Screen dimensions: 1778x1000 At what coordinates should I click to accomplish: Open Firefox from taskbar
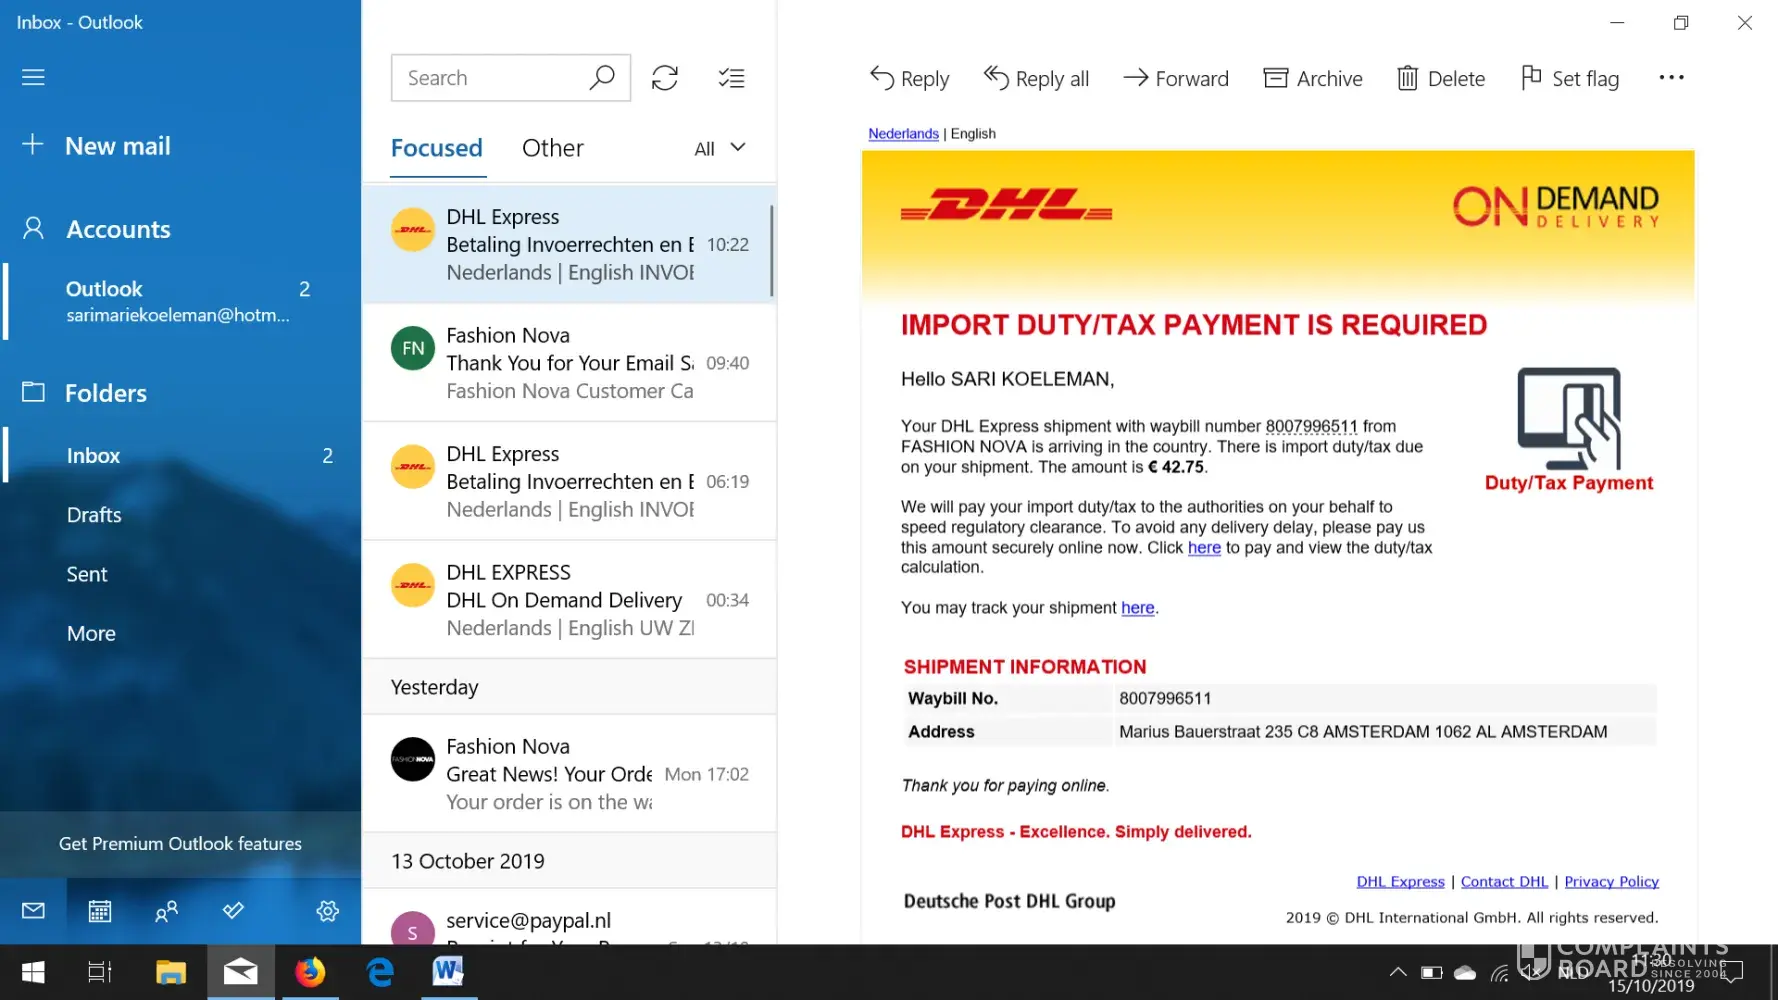click(x=310, y=972)
